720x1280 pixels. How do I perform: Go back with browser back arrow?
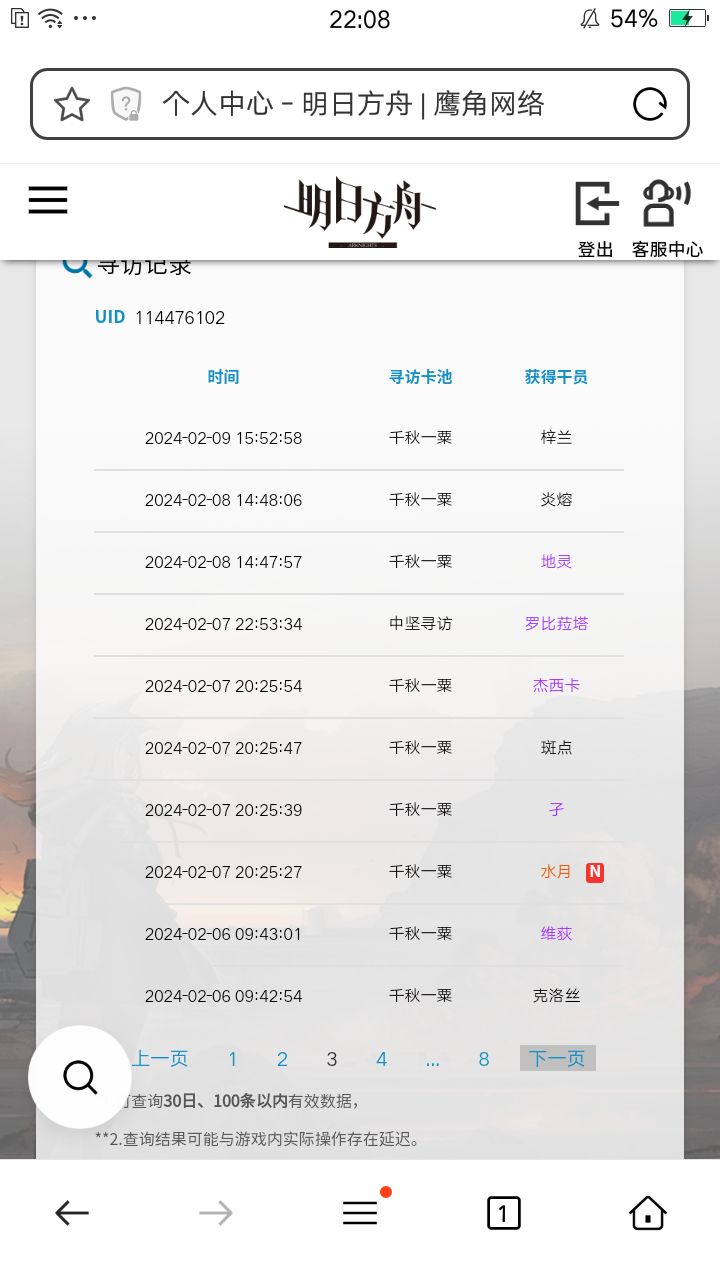pyautogui.click(x=72, y=1213)
